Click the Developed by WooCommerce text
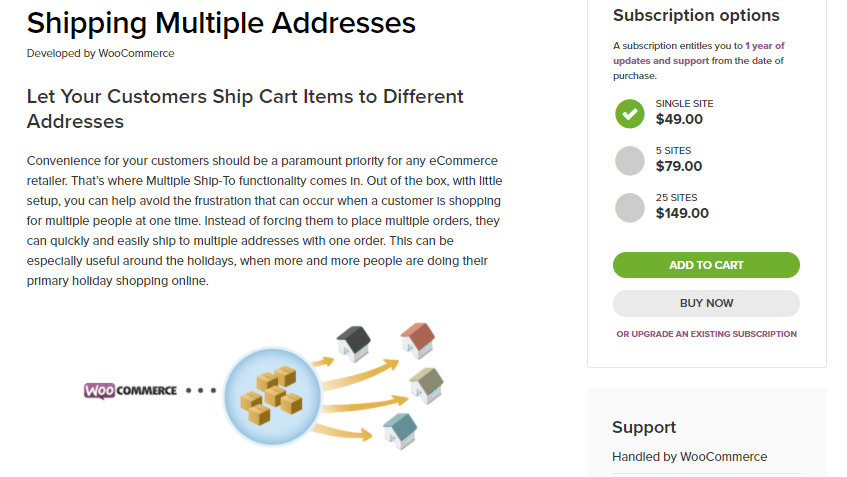The image size is (847, 477). pyautogui.click(x=100, y=54)
